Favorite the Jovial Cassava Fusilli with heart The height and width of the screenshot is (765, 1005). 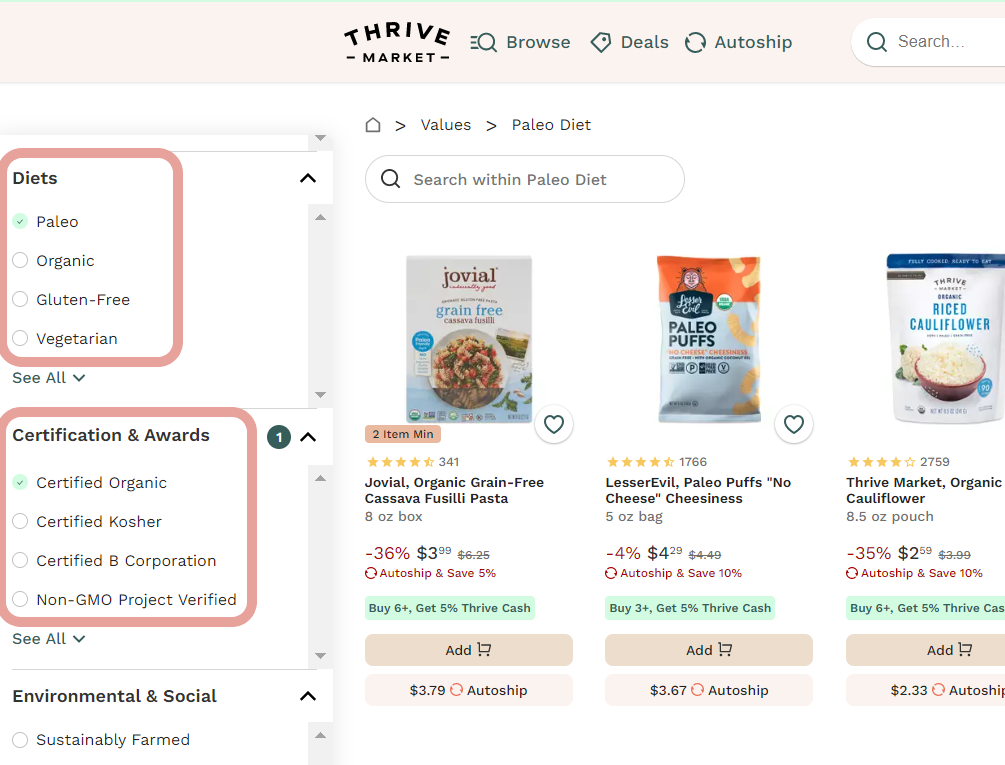coord(554,425)
